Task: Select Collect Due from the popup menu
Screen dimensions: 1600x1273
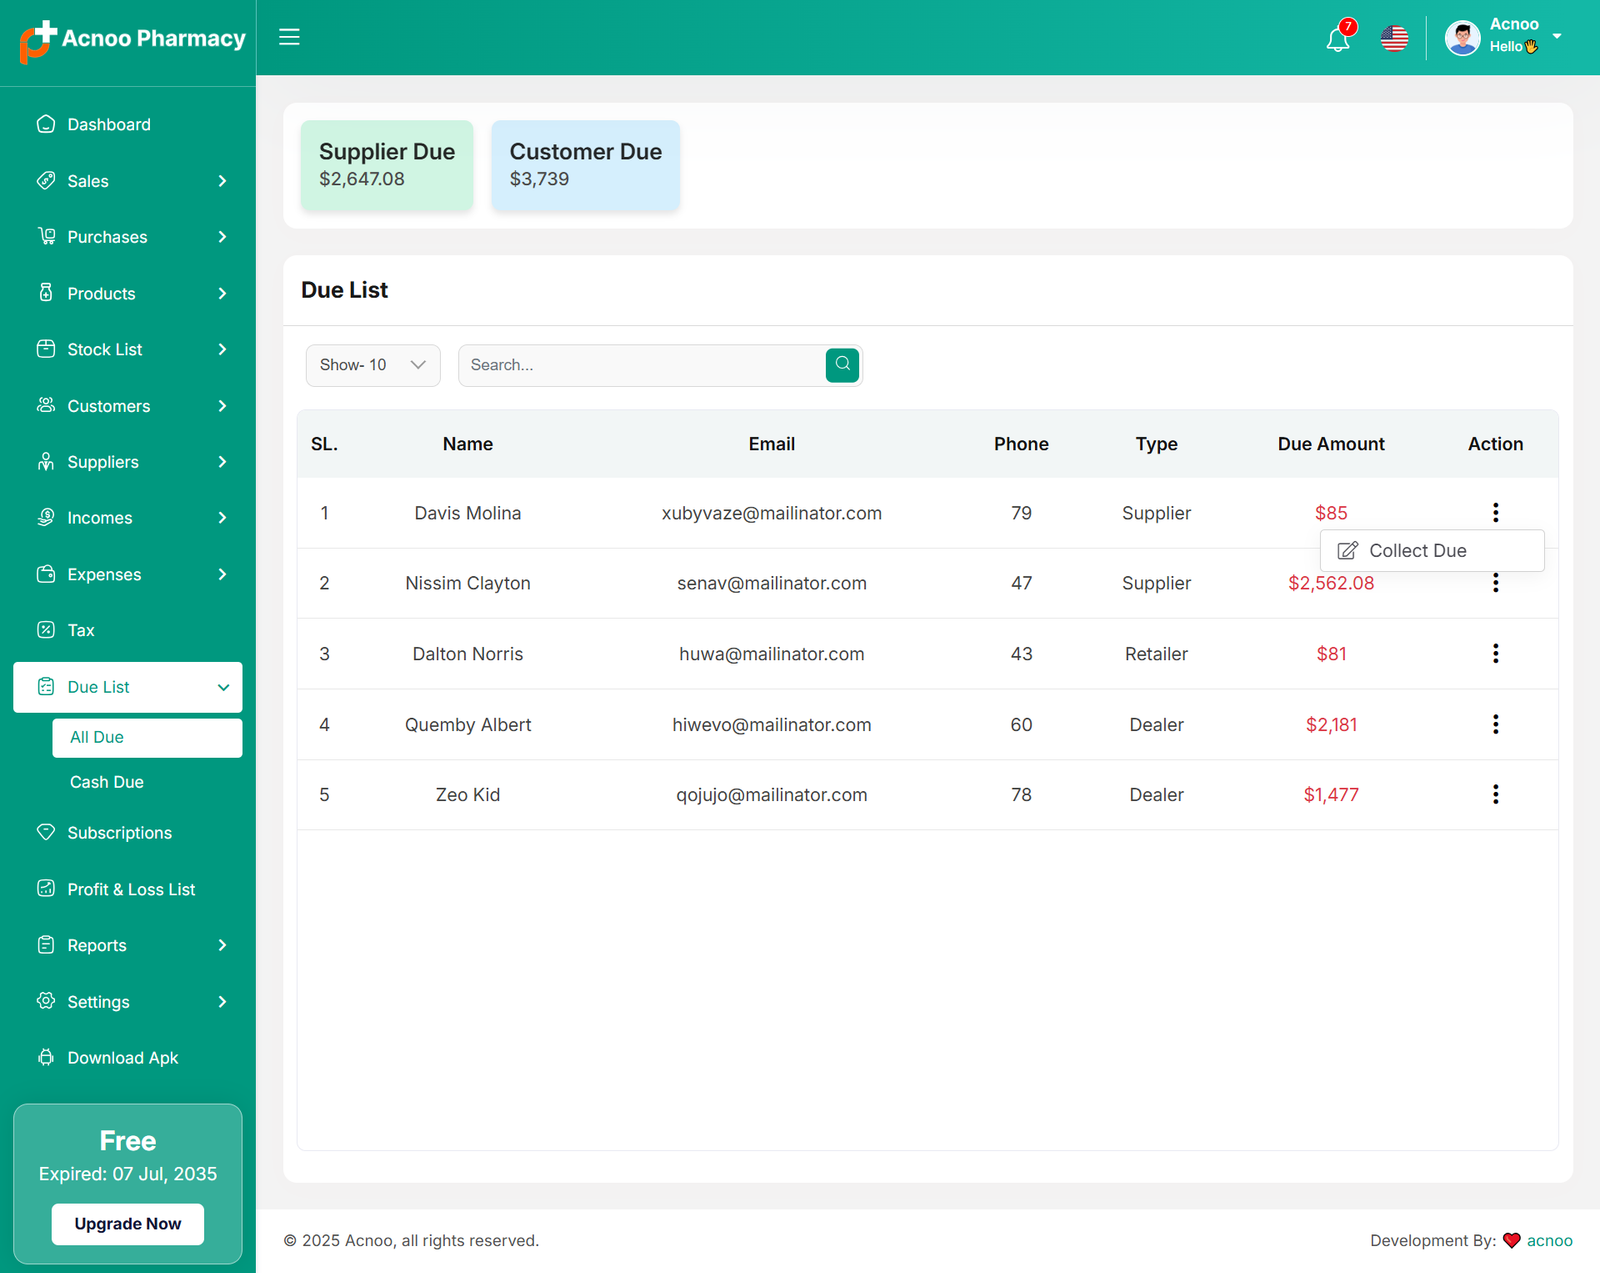Action: [1416, 551]
